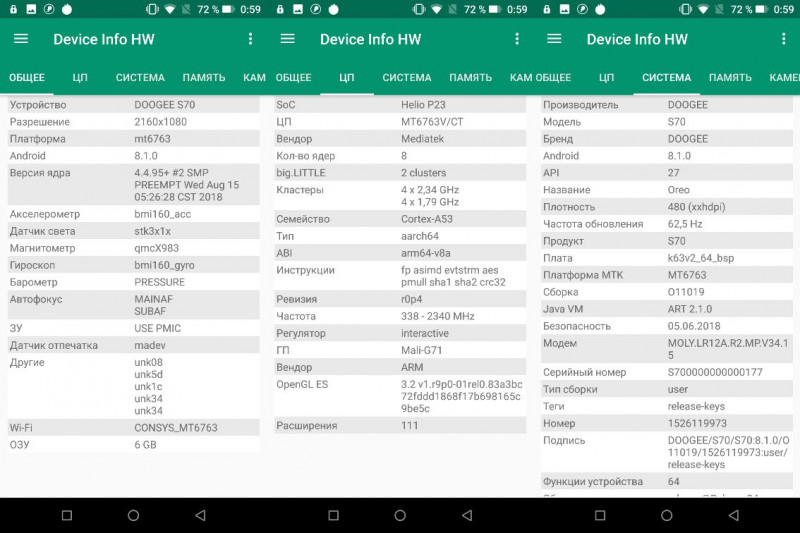Tap recents square button on right screen
This screenshot has height=533, width=800.
[600, 515]
